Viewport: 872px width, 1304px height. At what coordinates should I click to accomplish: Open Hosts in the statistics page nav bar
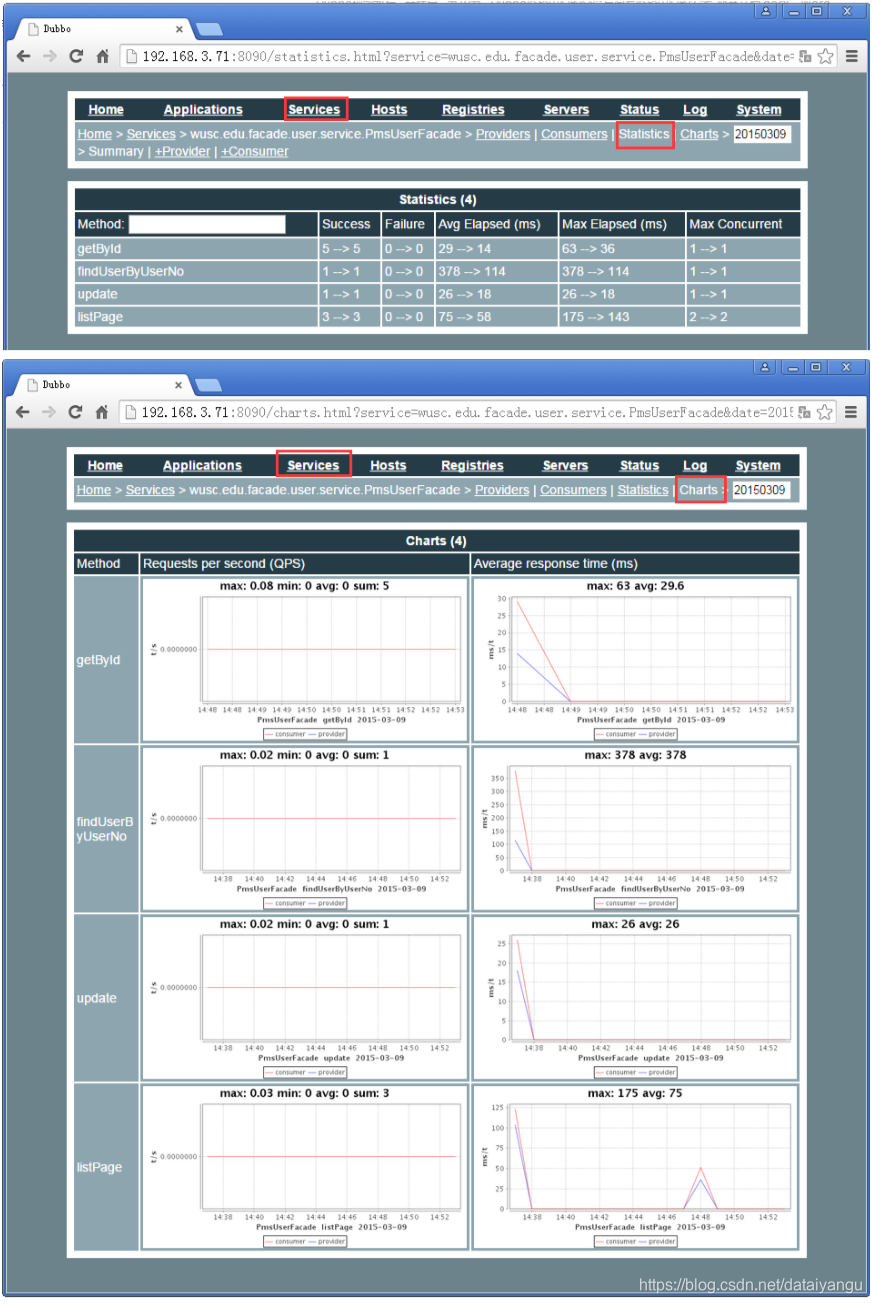click(x=389, y=110)
